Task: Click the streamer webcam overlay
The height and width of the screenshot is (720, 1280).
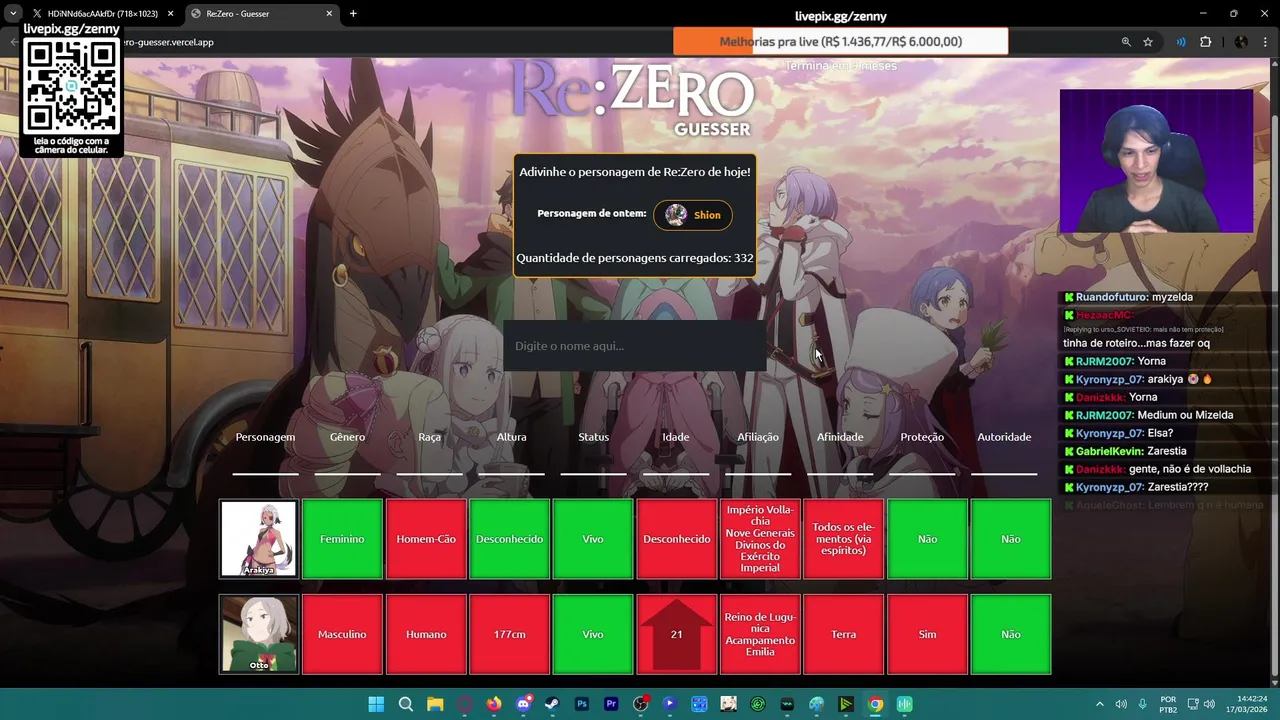Action: click(1156, 161)
